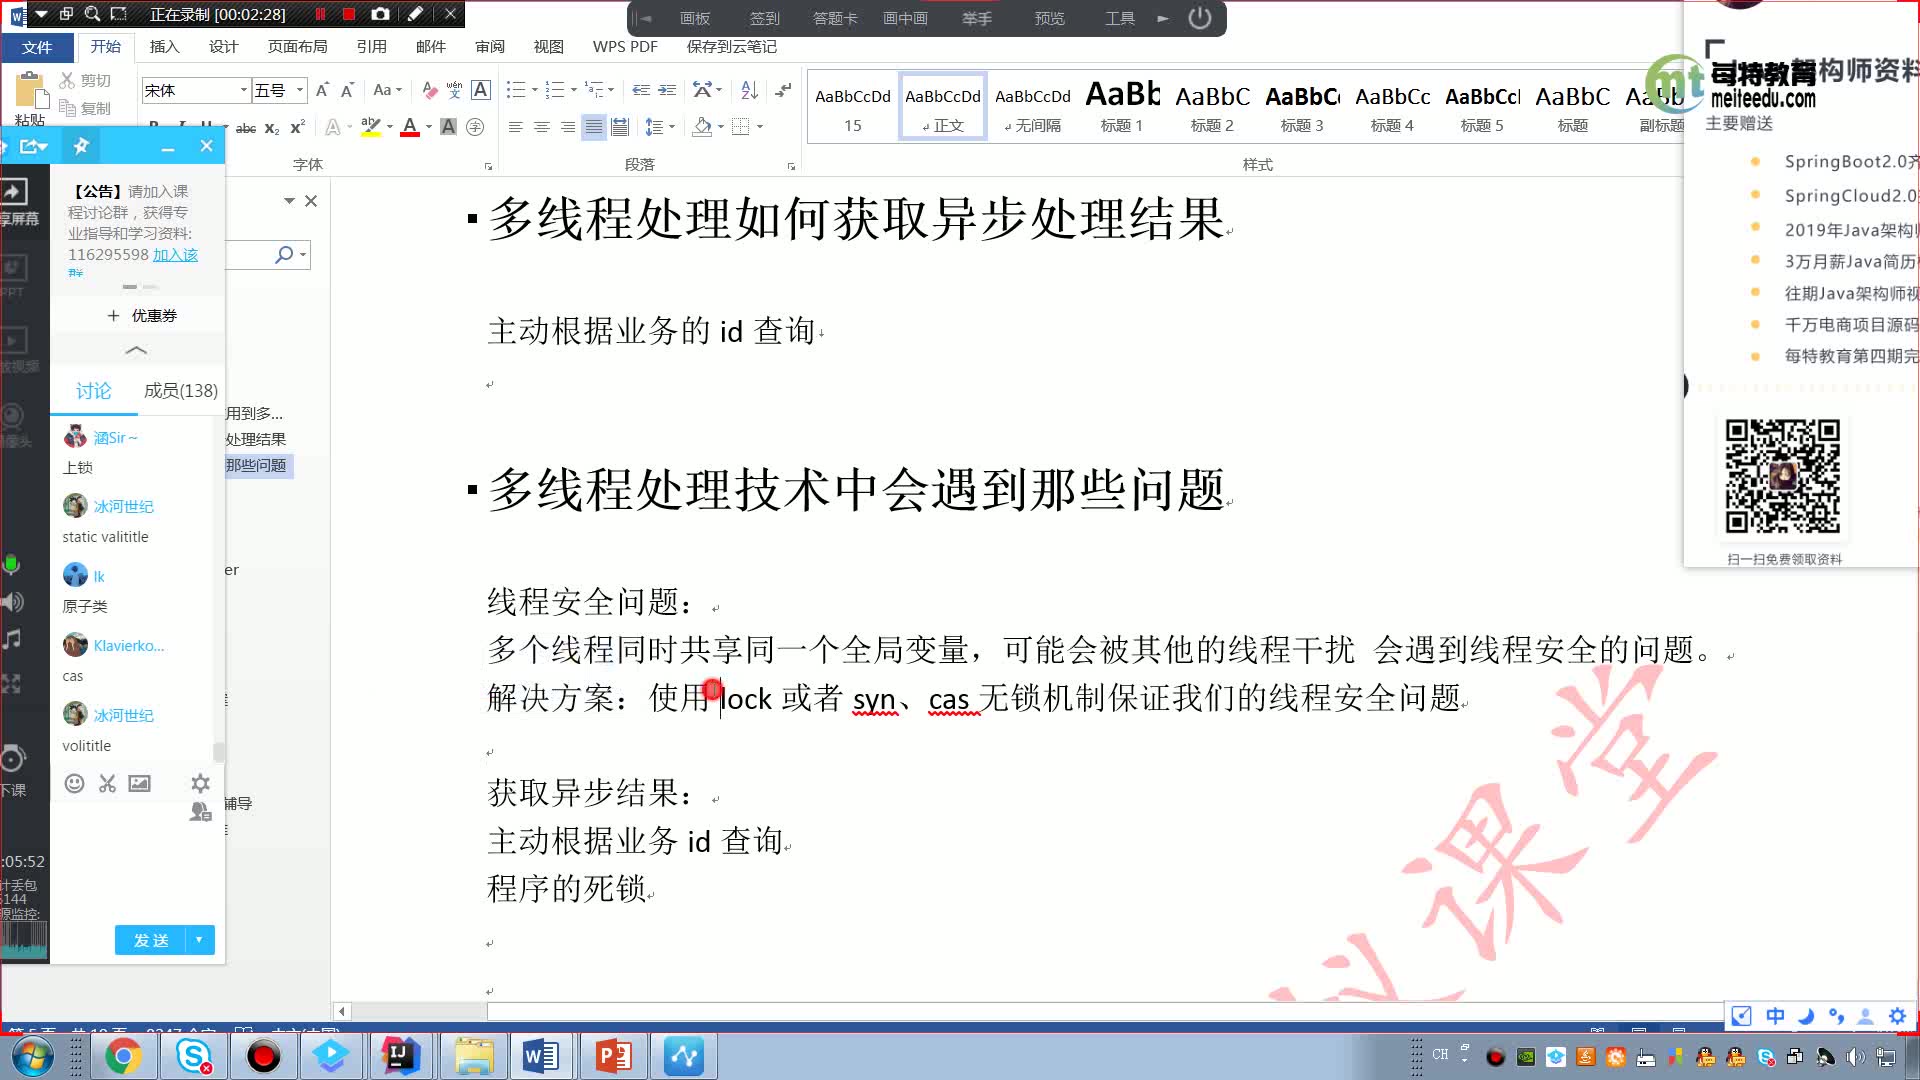Open IntelliJ IDEA from the taskbar
This screenshot has width=1920, height=1080.
click(400, 1056)
